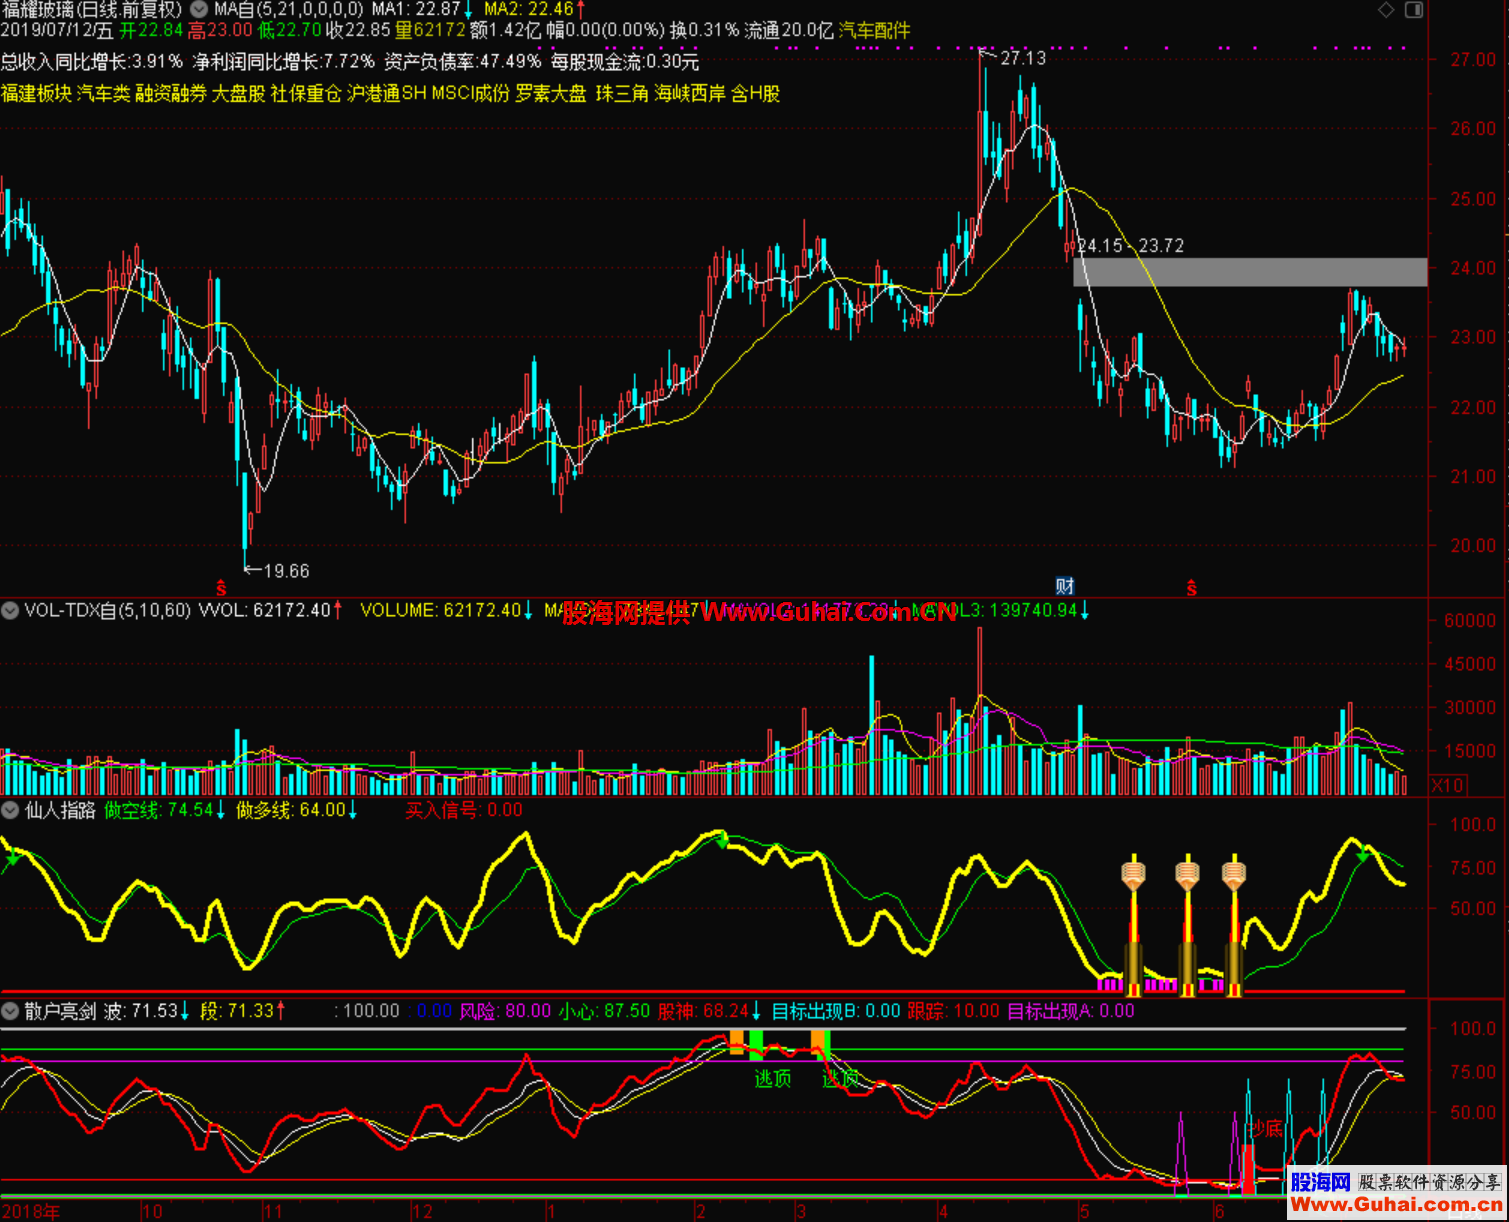Open the MA indicator dropdown next to 福耀玻璃 title
The width and height of the screenshot is (1509, 1222).
click(199, 10)
